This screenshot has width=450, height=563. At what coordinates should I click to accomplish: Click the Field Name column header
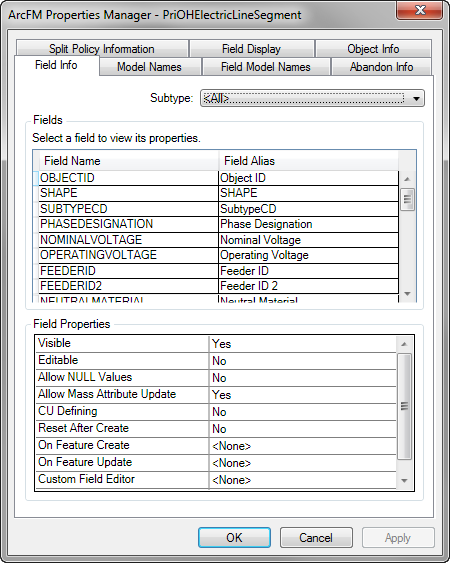(x=129, y=161)
